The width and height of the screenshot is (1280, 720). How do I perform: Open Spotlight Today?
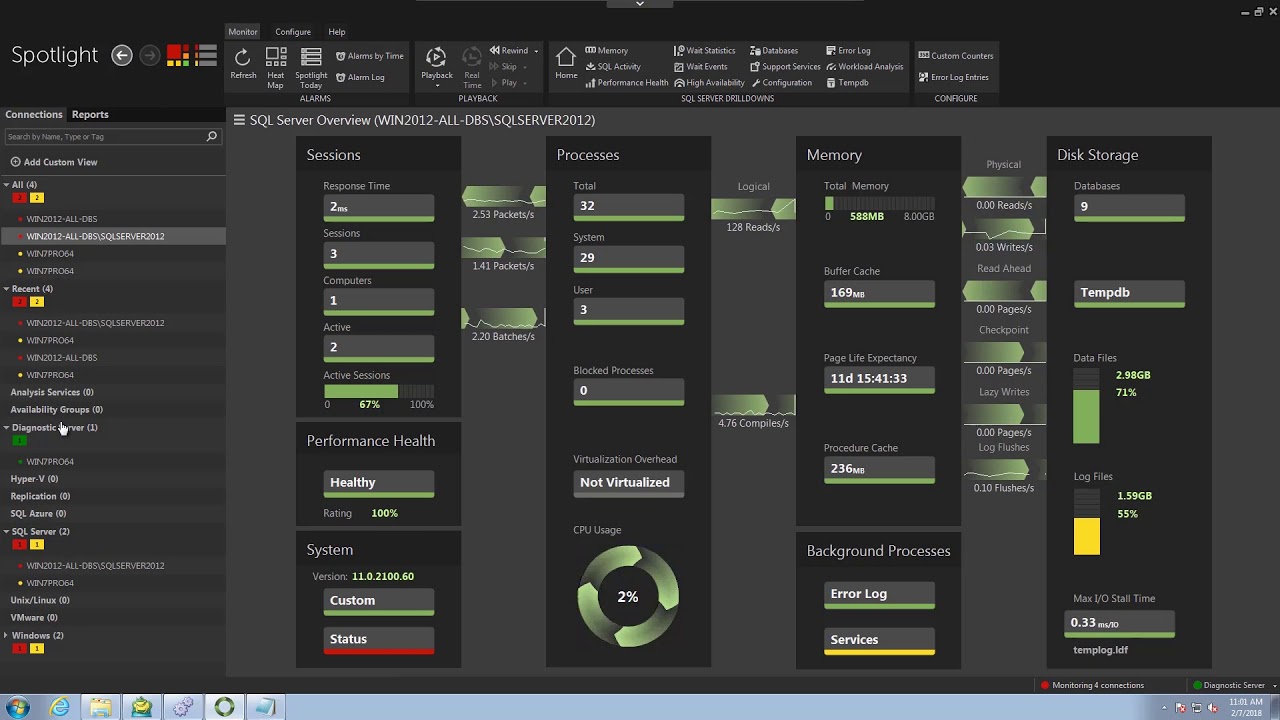tap(311, 67)
